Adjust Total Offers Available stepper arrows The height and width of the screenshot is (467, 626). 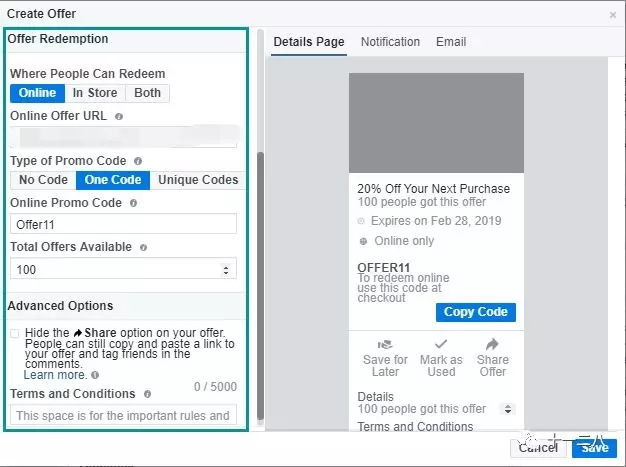pyautogui.click(x=226, y=270)
